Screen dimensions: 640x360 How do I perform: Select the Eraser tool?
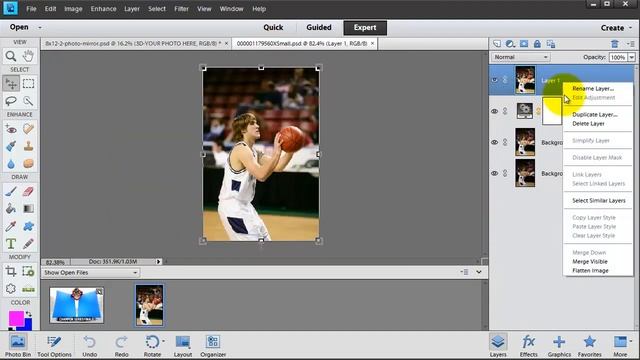point(28,191)
